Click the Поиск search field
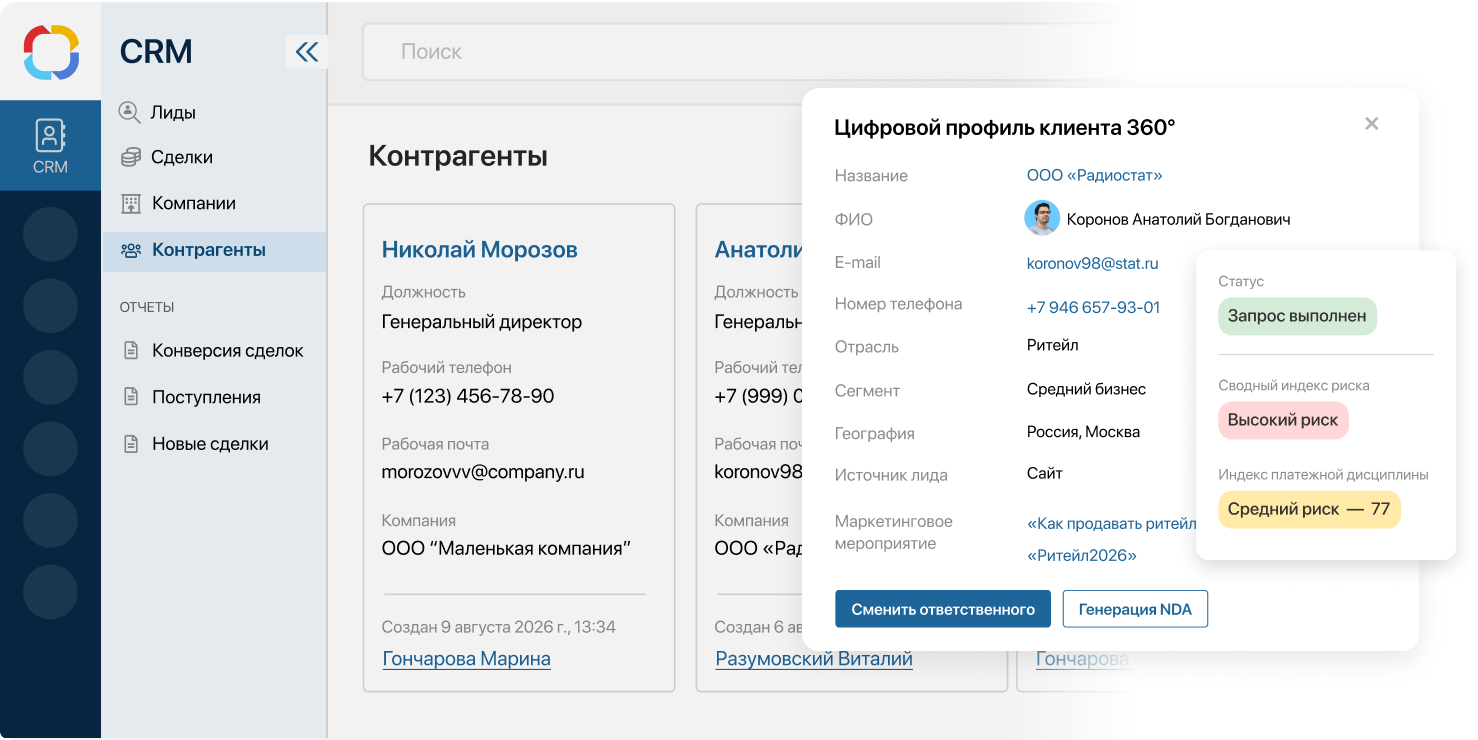This screenshot has height=740, width=1478. pos(745,52)
